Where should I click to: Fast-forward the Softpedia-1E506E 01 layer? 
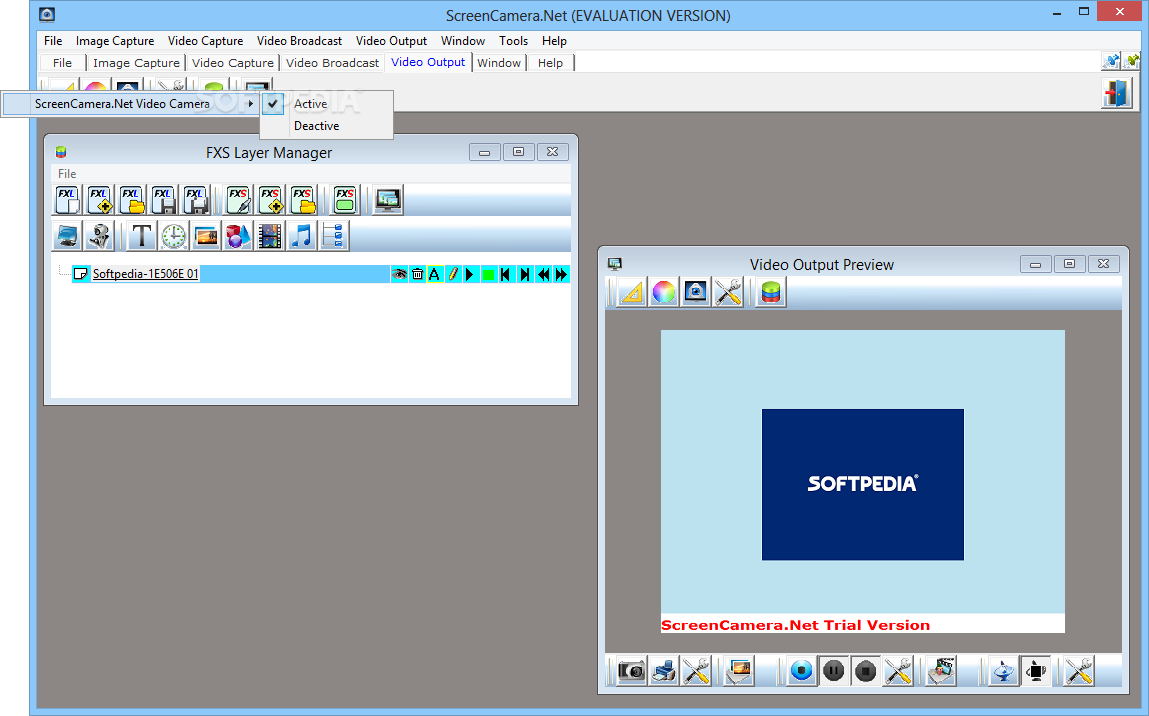click(561, 274)
